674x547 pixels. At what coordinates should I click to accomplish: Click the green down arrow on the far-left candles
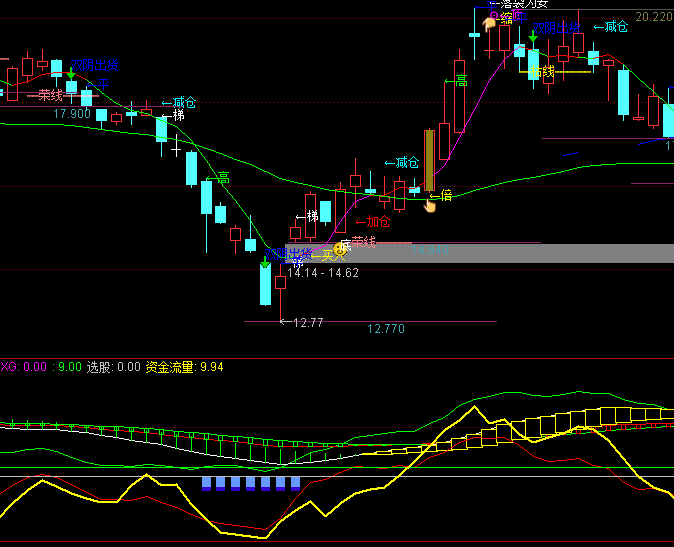pyautogui.click(x=71, y=74)
